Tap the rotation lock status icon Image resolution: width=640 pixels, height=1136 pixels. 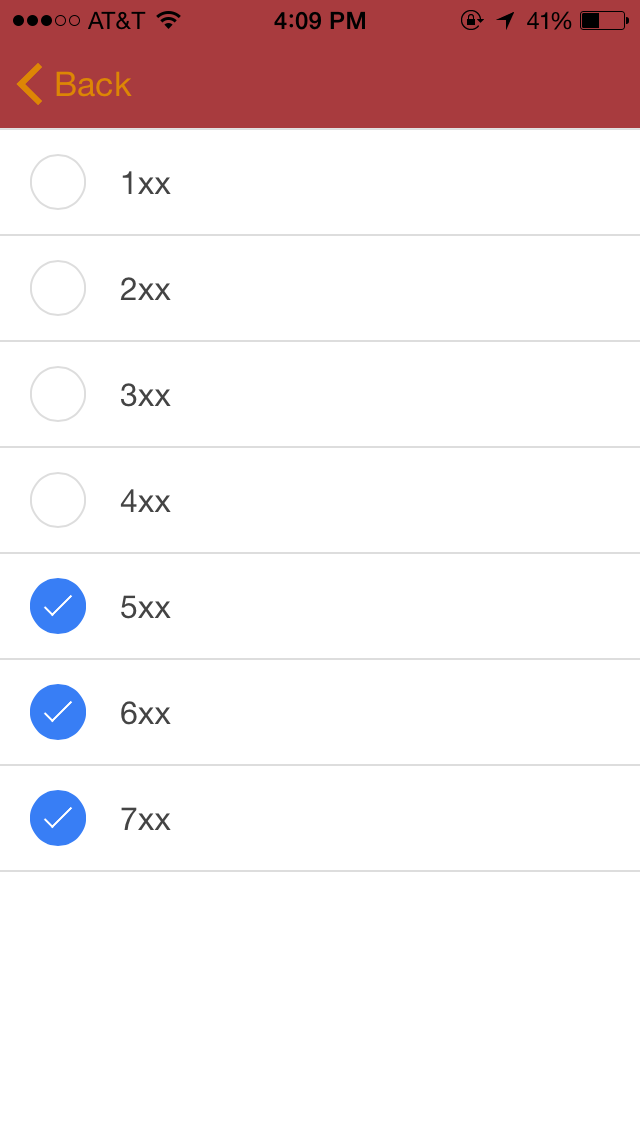click(472, 20)
